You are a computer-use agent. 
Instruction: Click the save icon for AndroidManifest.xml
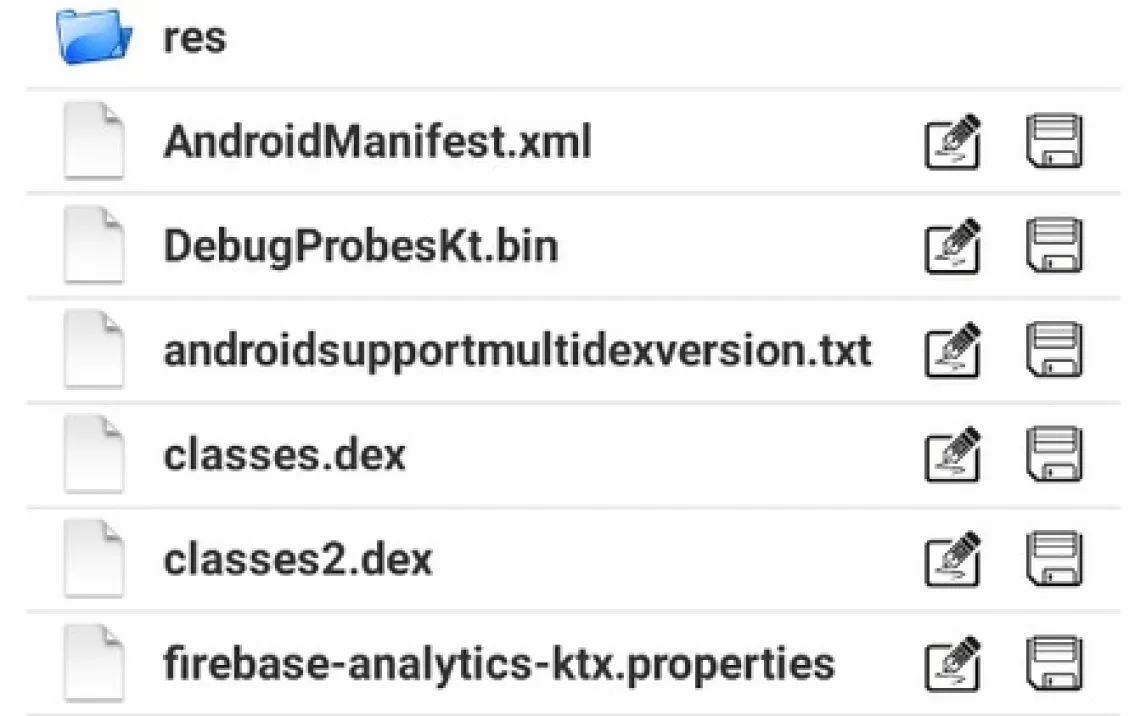pos(1054,143)
